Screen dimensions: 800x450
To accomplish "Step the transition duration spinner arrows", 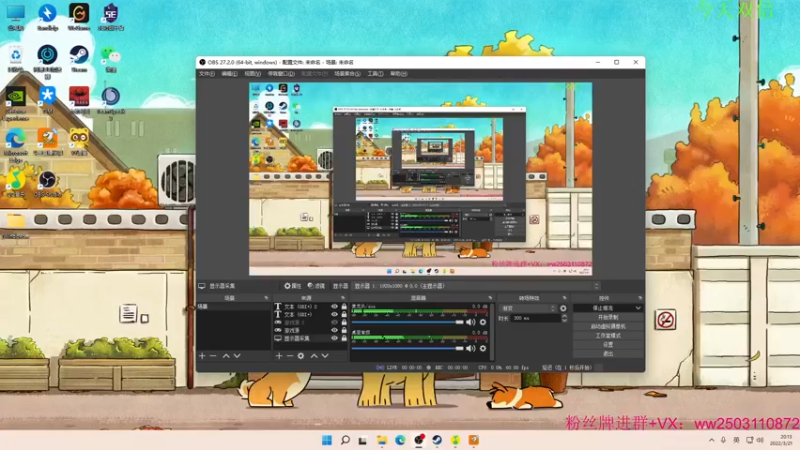I will pyautogui.click(x=564, y=318).
